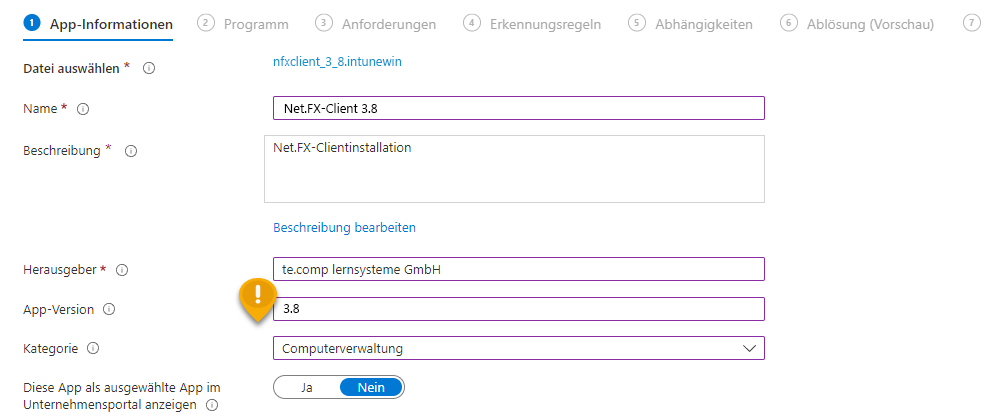Focus the Herausgeber input field

coord(518,269)
